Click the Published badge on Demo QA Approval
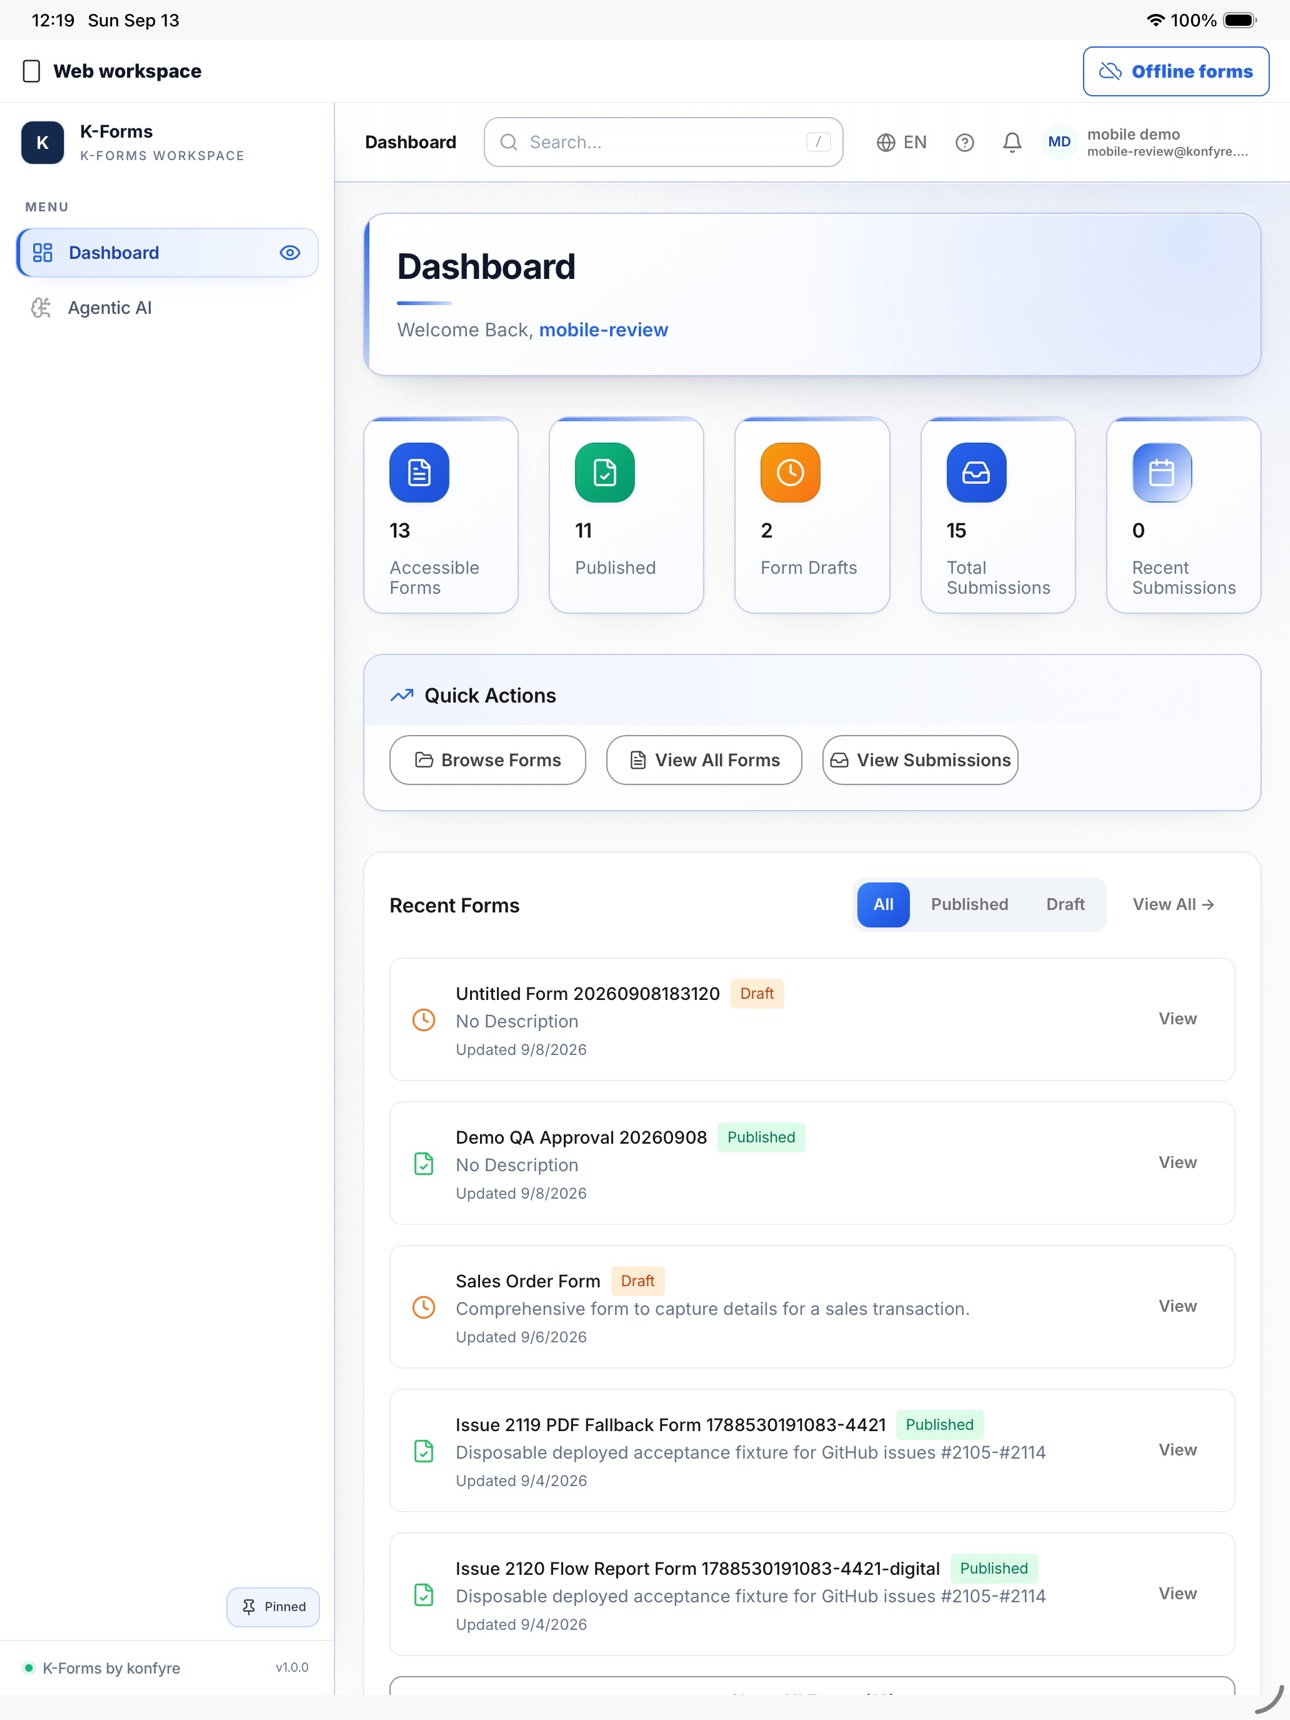Viewport: 1290px width, 1720px height. coord(761,1138)
